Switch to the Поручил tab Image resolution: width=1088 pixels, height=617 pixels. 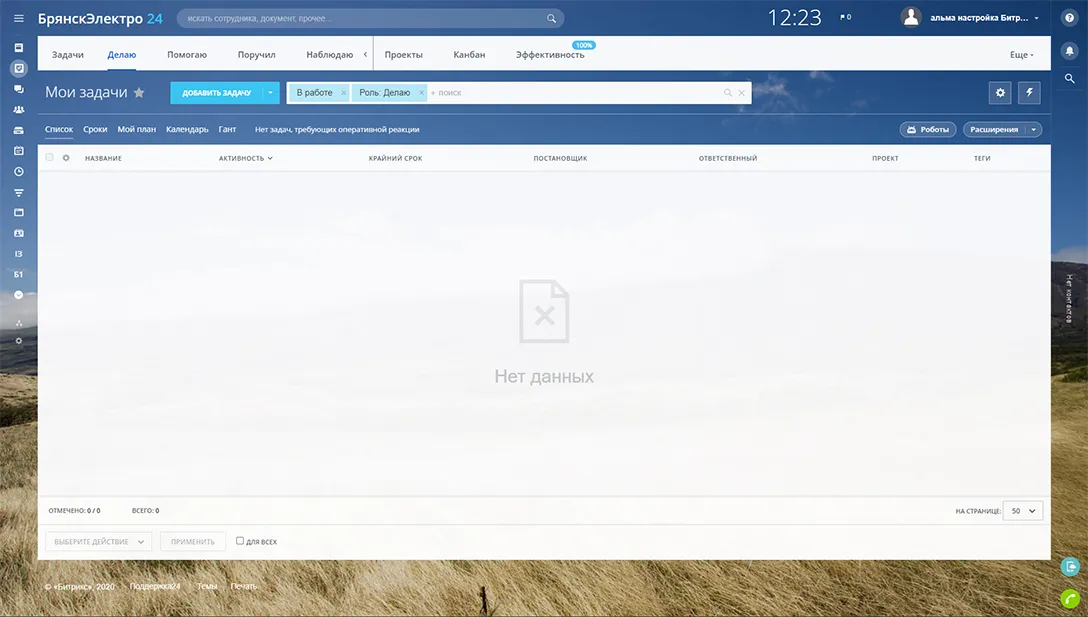[257, 55]
